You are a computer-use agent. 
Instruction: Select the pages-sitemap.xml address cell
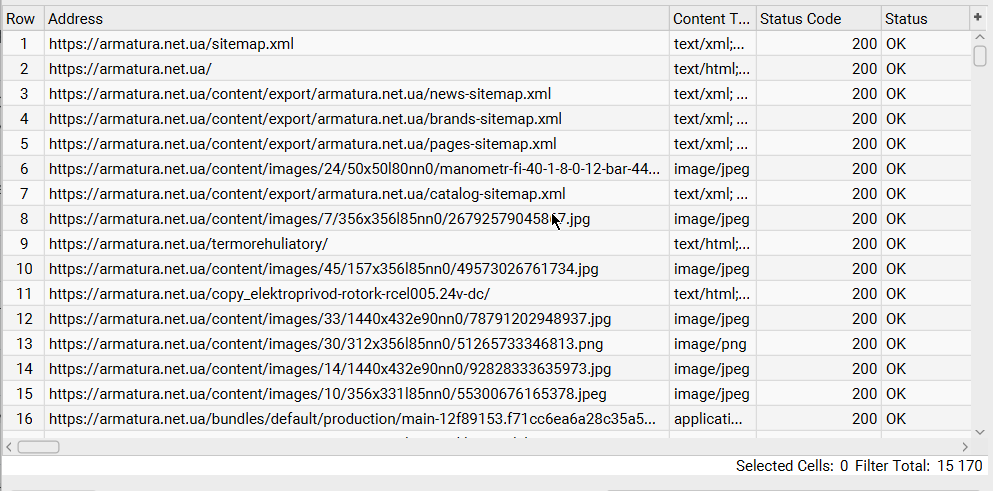click(x=302, y=144)
